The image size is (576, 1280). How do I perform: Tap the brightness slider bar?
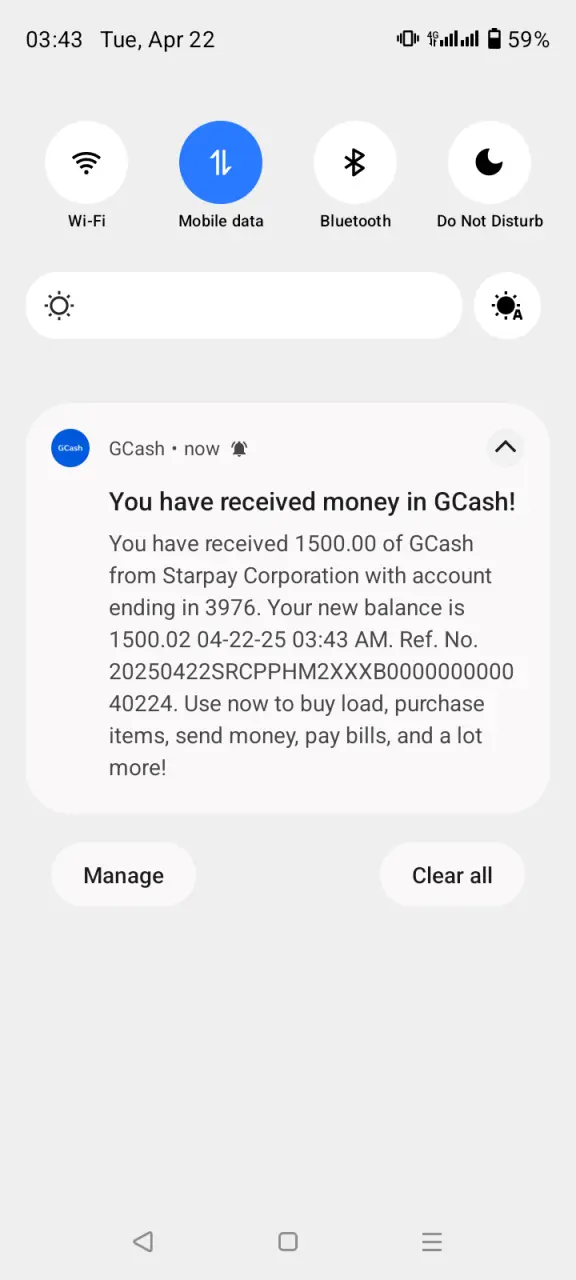(244, 306)
